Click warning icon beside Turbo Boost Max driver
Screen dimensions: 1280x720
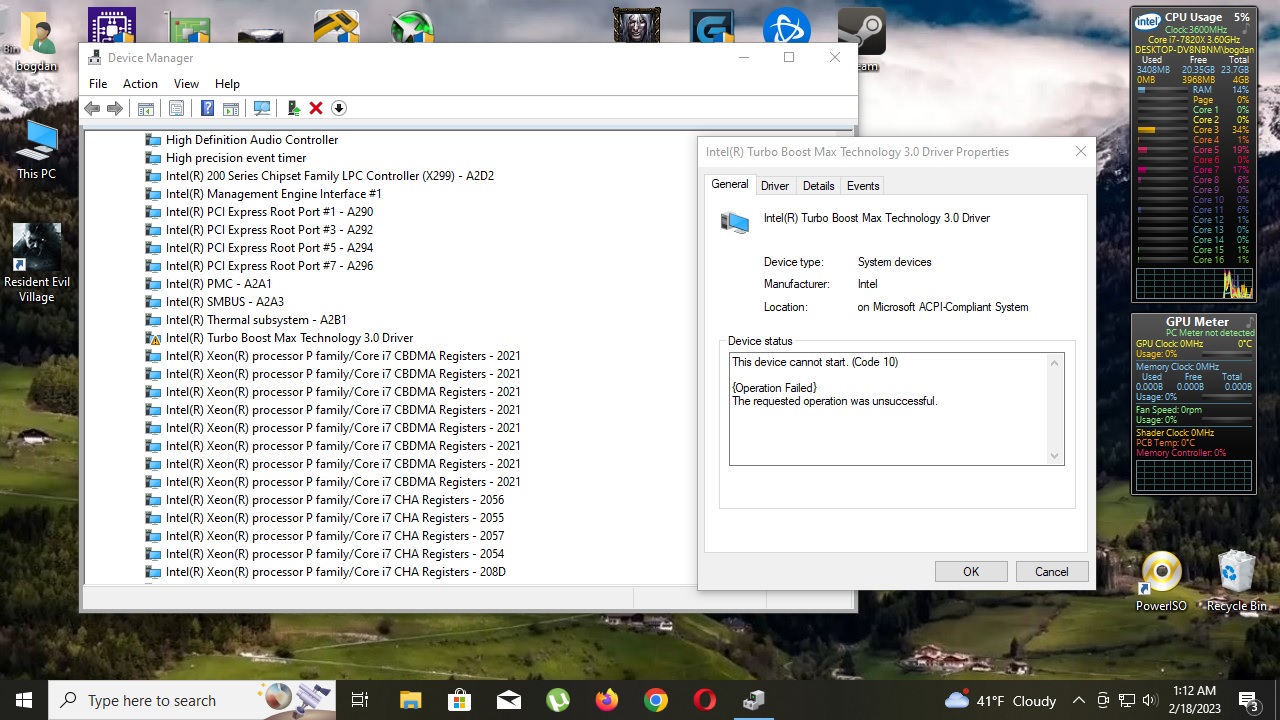[x=153, y=338]
